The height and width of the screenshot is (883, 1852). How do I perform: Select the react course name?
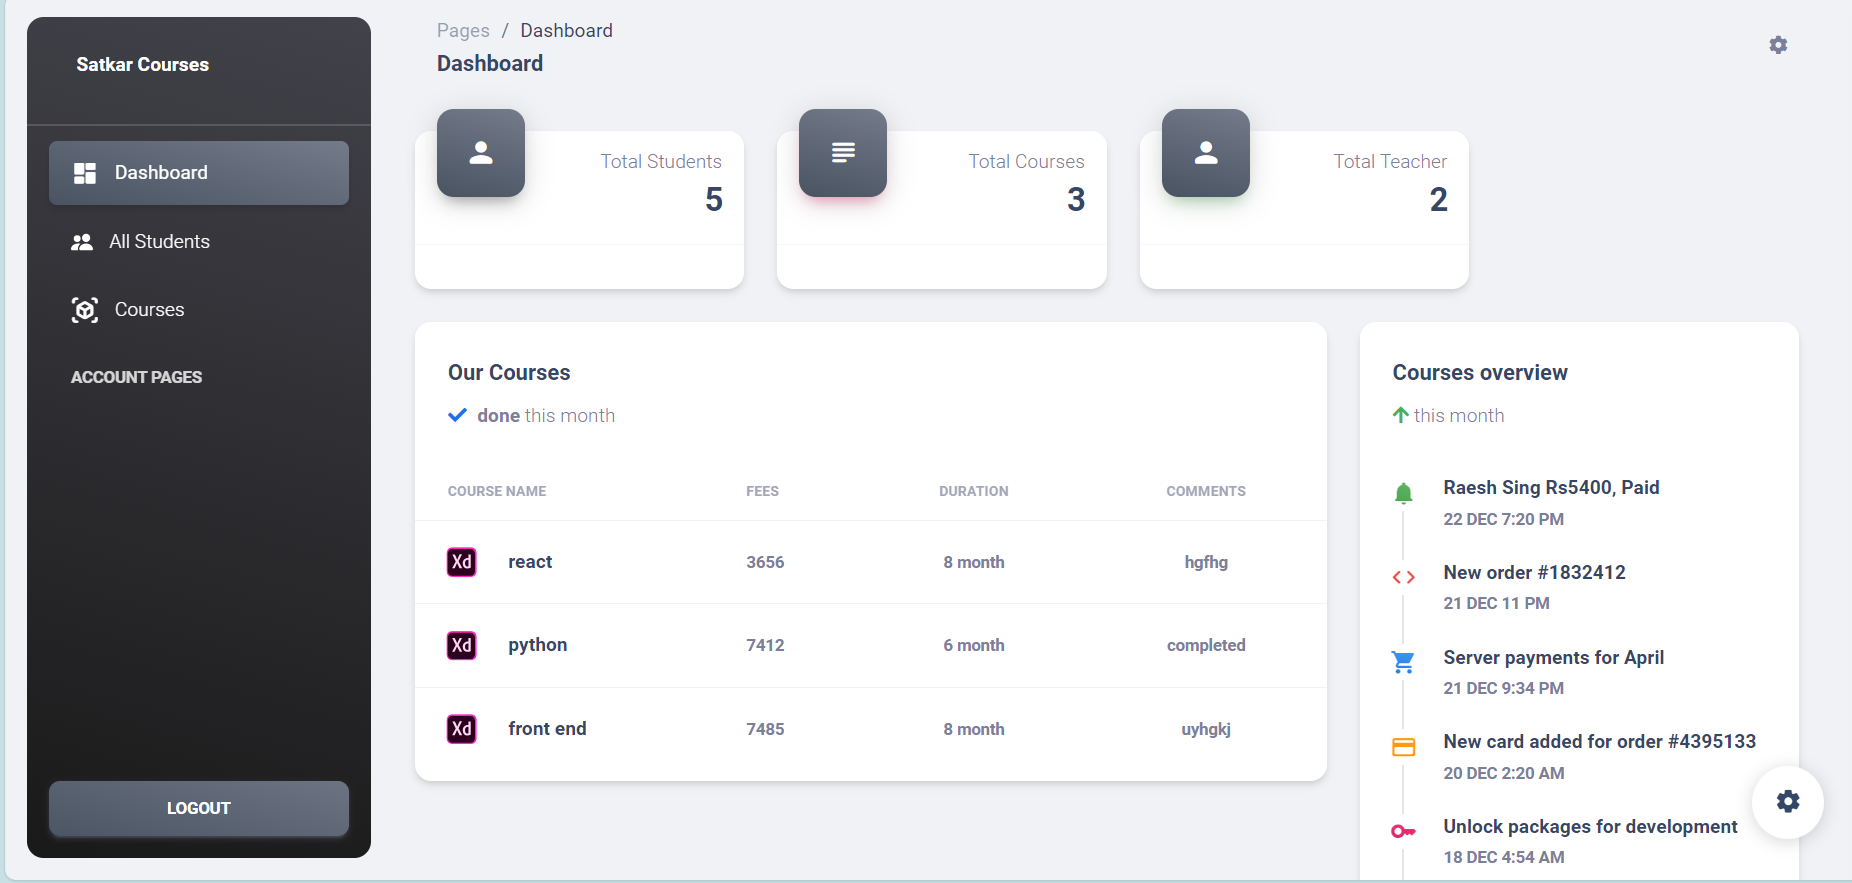530,562
